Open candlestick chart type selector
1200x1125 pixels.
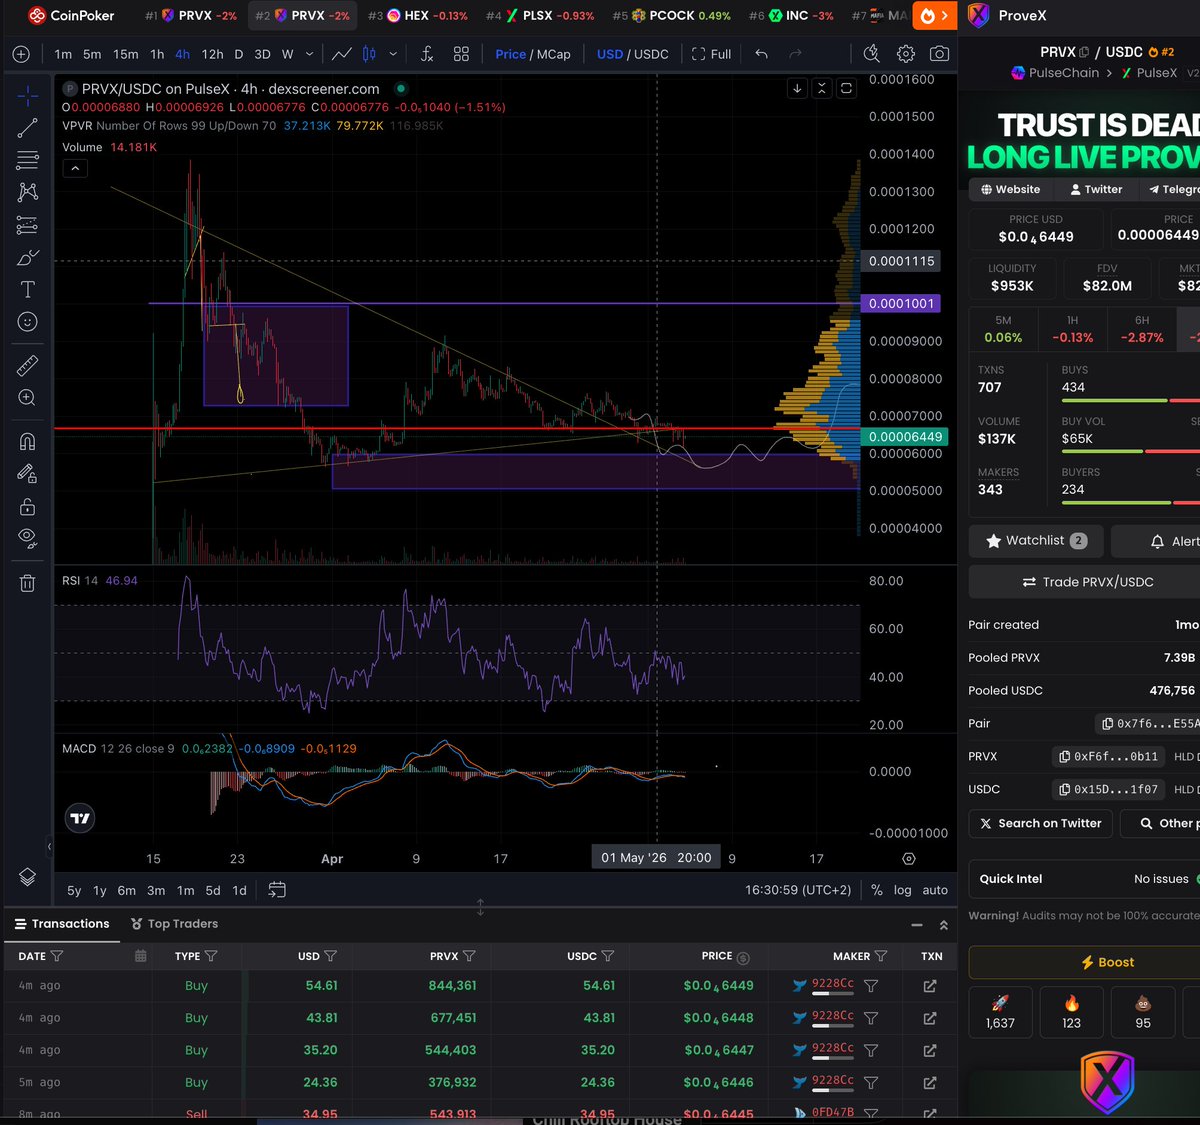click(x=369, y=54)
